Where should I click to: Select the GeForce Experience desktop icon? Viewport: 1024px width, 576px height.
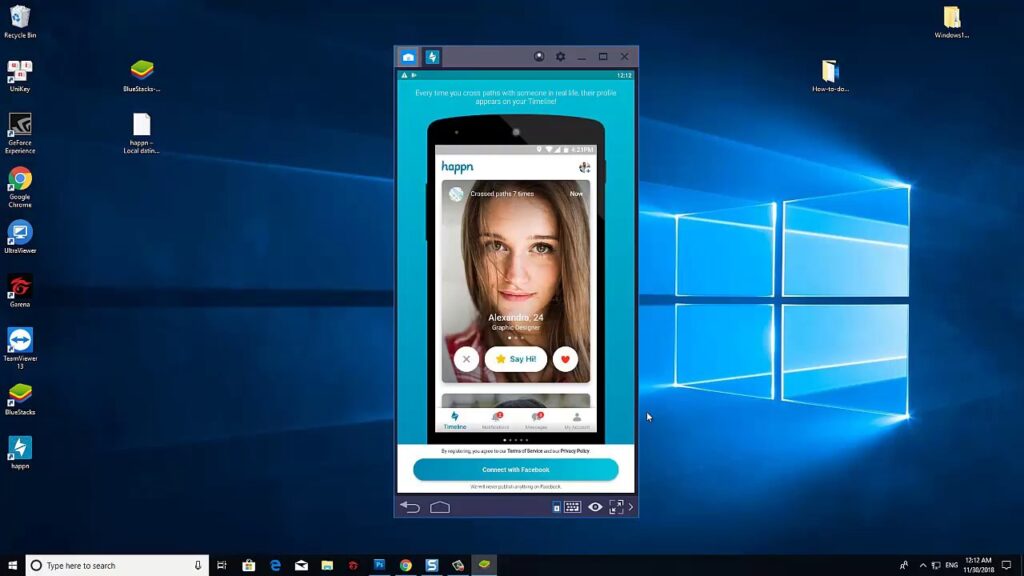point(20,133)
